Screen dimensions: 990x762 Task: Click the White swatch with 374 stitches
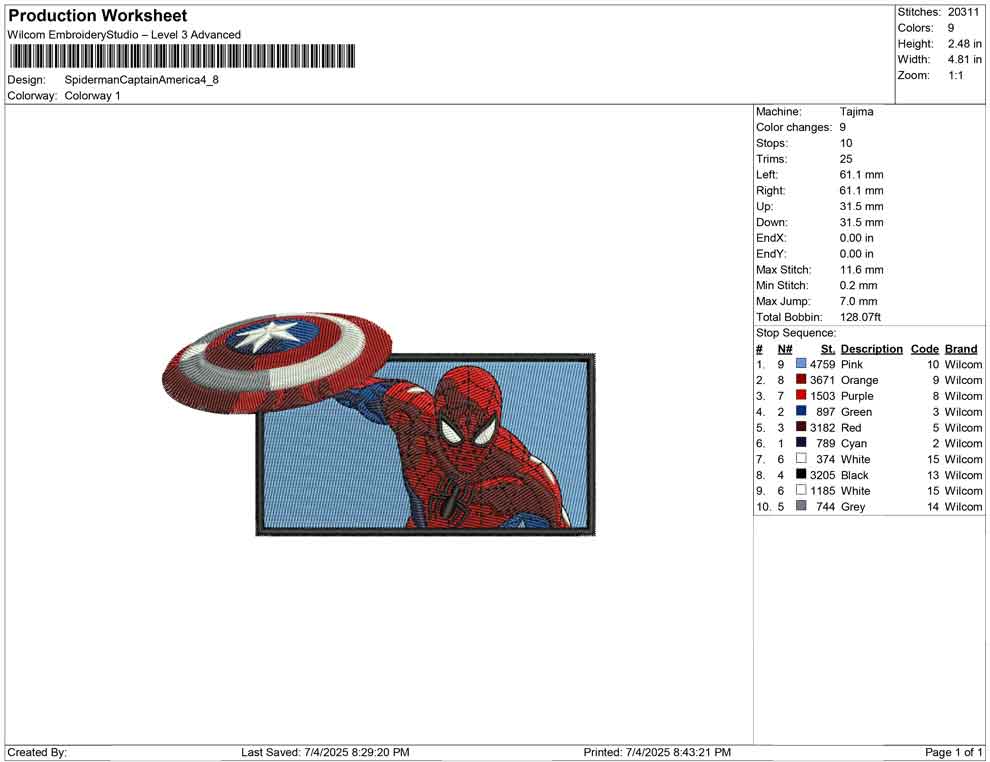801,458
